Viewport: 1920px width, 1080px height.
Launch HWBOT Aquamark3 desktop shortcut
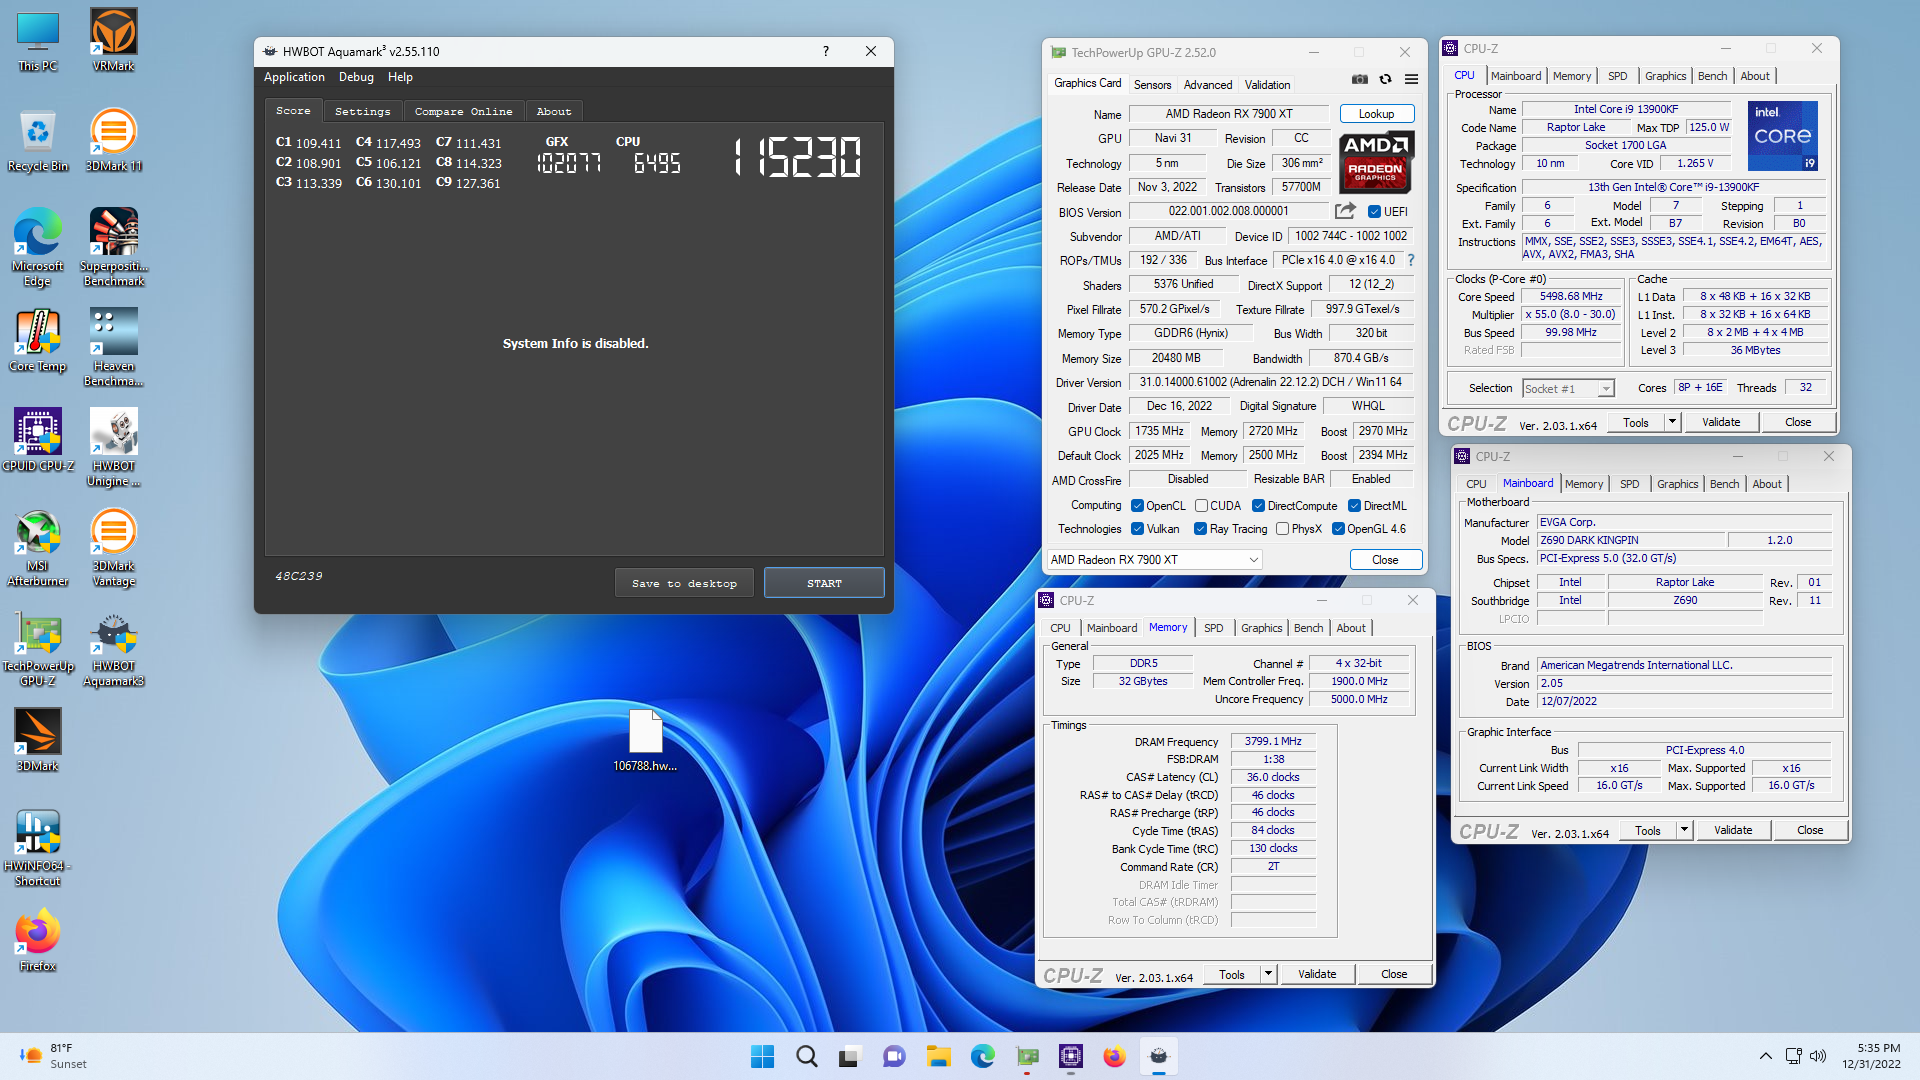tap(113, 647)
